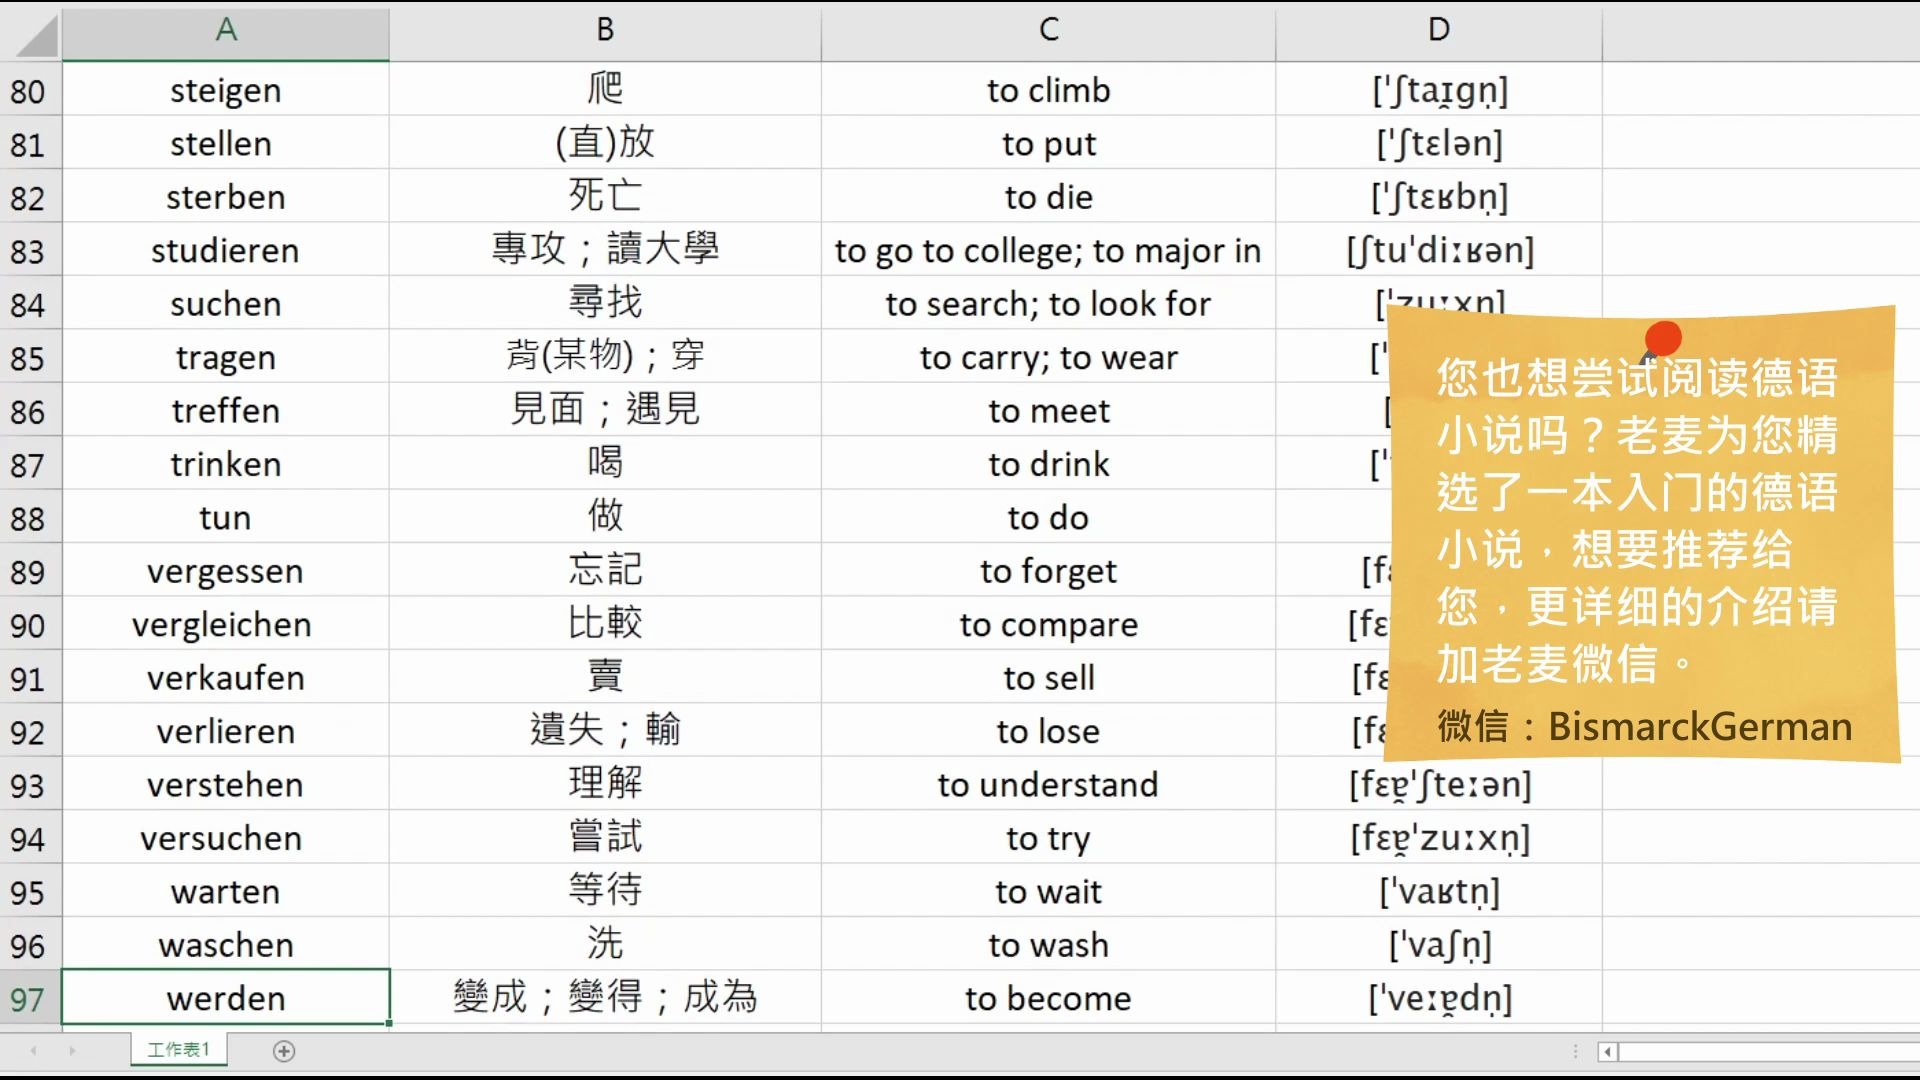Click cell 'to put'

tap(1048, 143)
